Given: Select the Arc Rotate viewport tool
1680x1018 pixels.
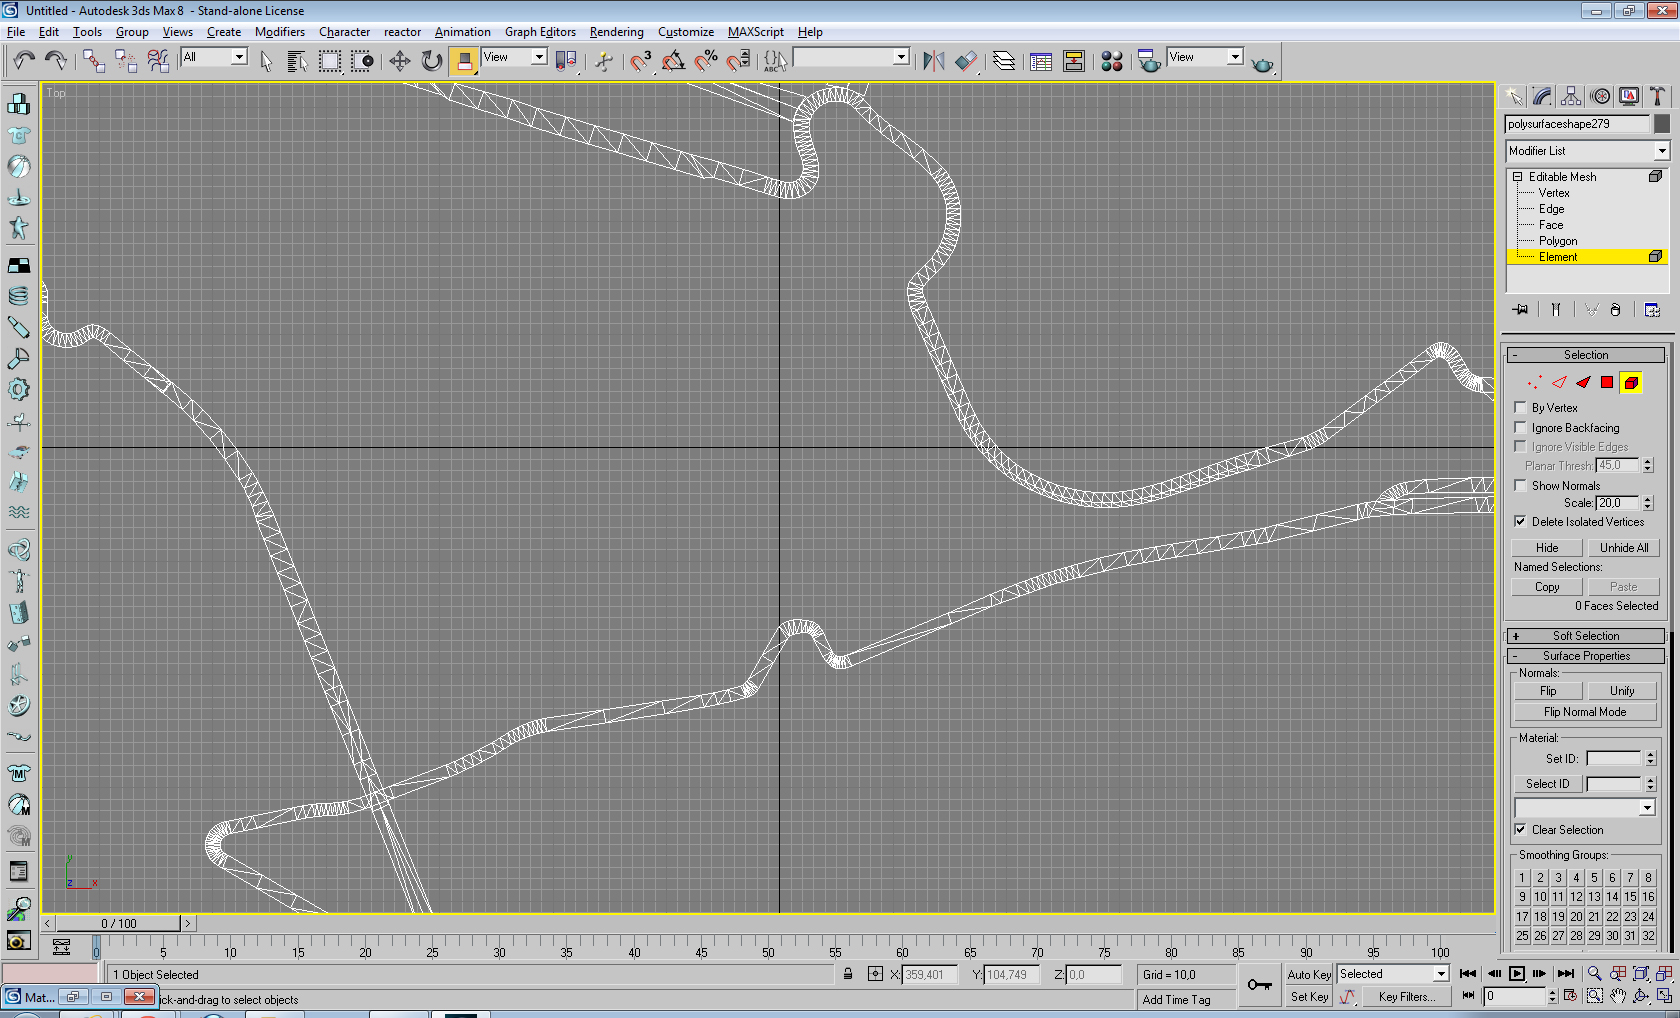Looking at the screenshot, I should pyautogui.click(x=1641, y=996).
